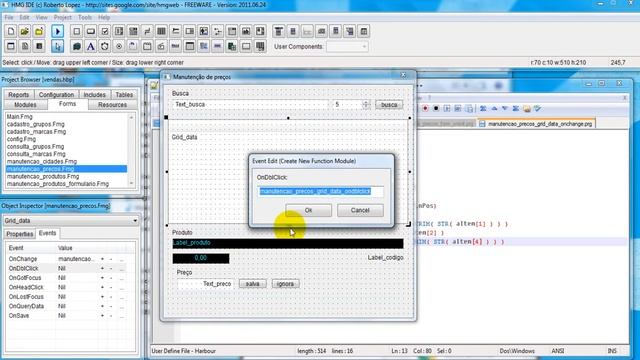
Task: Click the Close project folder icon
Action: pyautogui.click(x=39, y=31)
